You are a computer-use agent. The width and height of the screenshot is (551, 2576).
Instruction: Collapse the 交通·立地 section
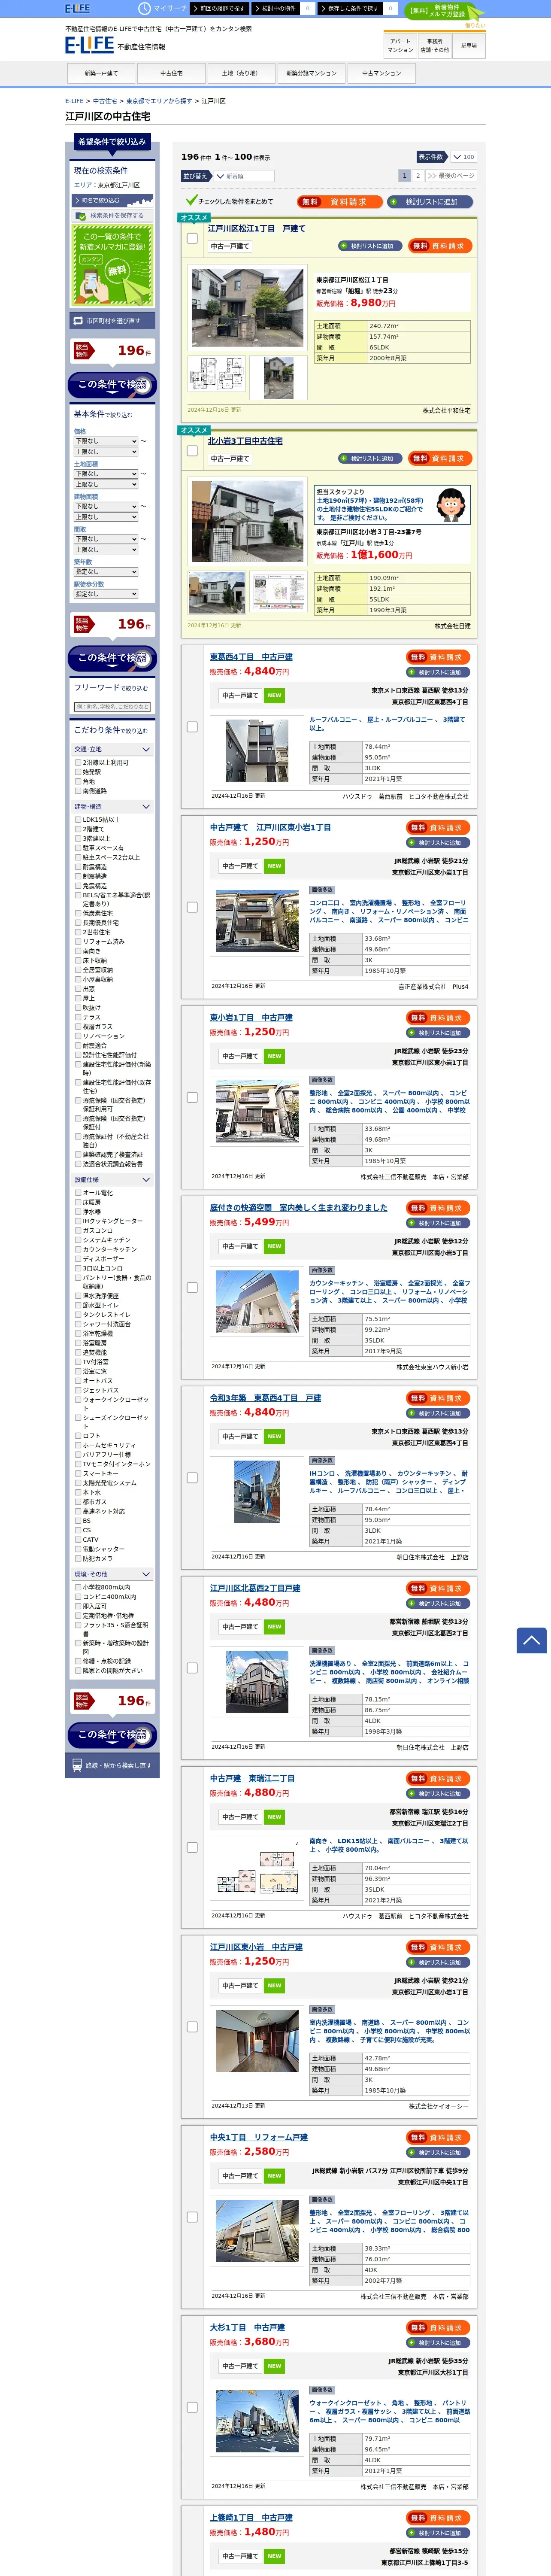(112, 749)
